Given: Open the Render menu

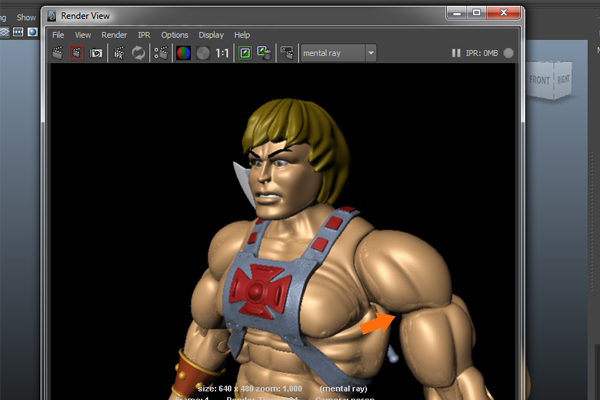Looking at the screenshot, I should tap(114, 35).
